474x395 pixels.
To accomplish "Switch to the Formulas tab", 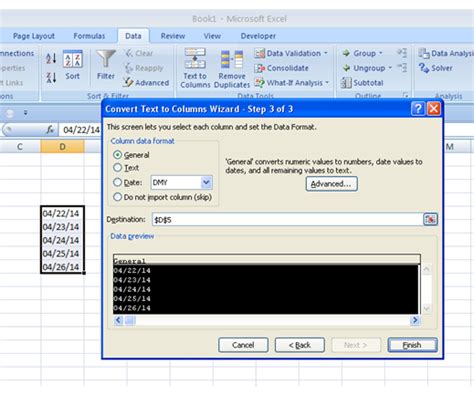I will (x=89, y=36).
